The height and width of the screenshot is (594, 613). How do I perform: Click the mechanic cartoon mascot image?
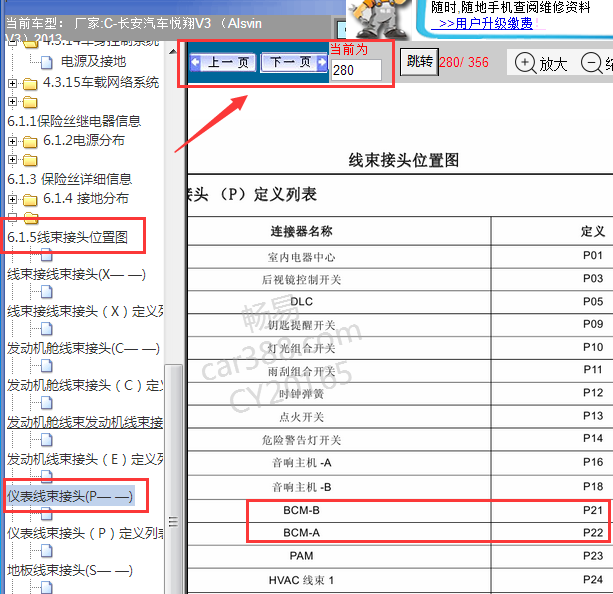pos(379,19)
